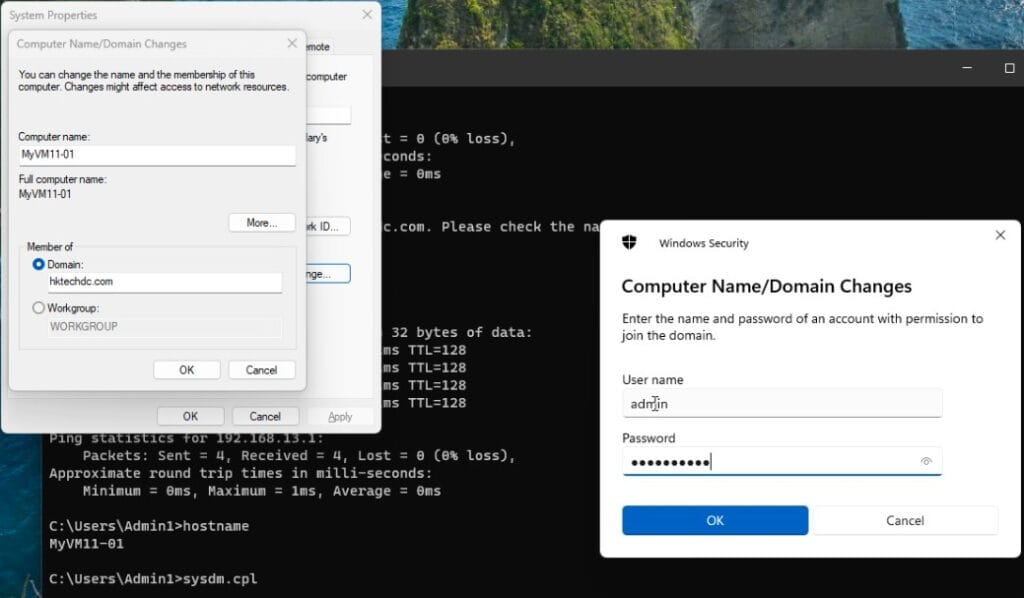Click the Computer name field MyVM11-01

coord(157,155)
